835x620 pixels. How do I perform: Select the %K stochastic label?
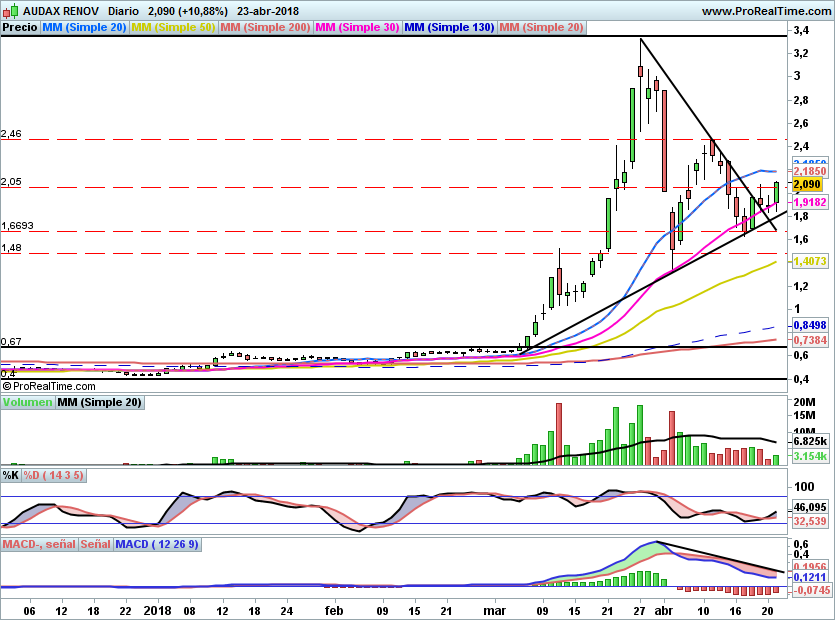(x=11, y=475)
